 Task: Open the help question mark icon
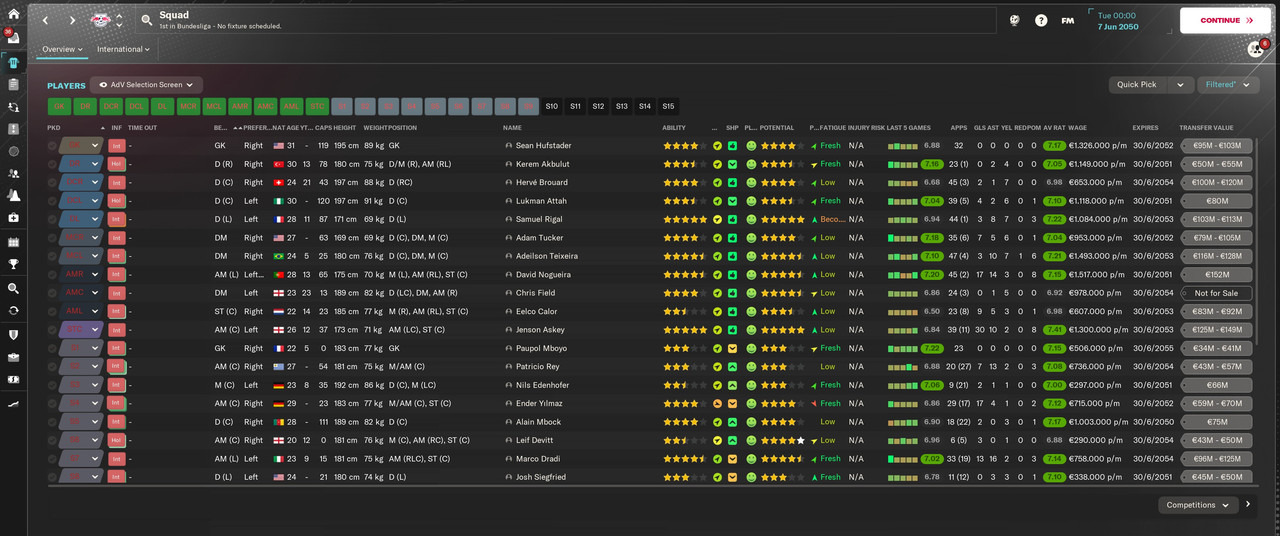click(x=1041, y=20)
